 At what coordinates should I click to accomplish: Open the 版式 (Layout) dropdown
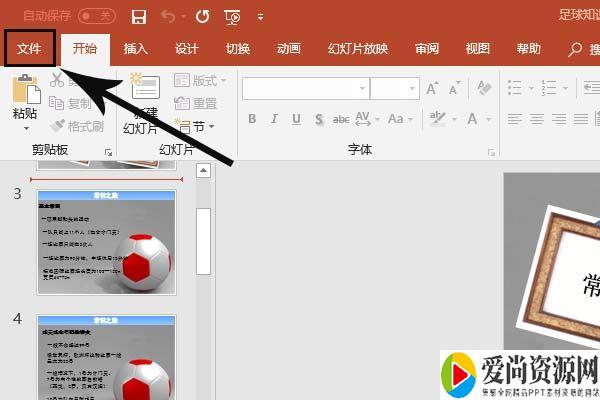[200, 80]
